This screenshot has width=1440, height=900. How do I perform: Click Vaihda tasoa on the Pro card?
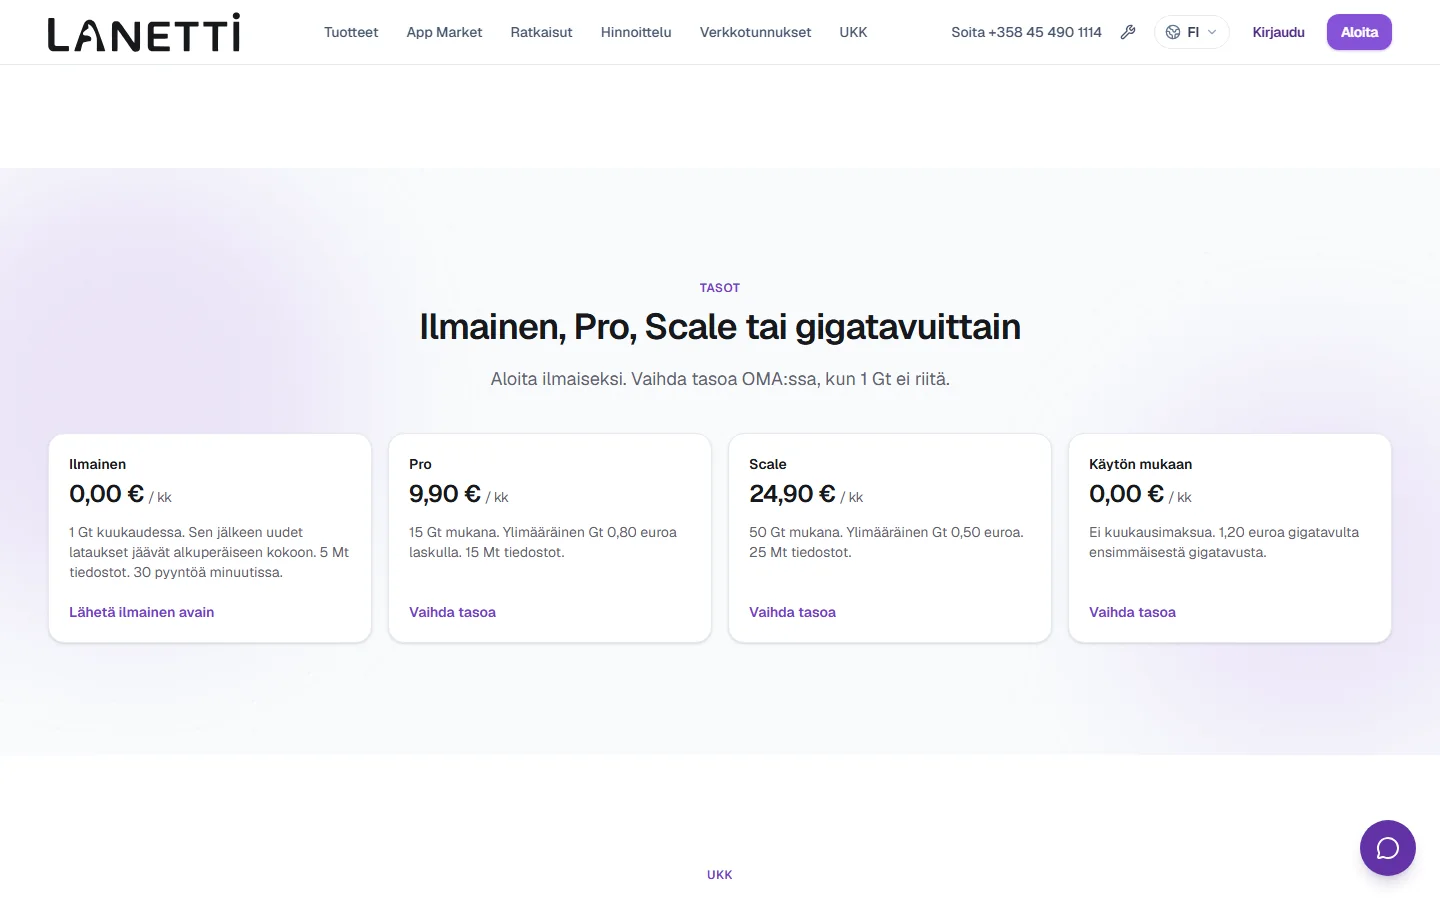[x=452, y=612]
